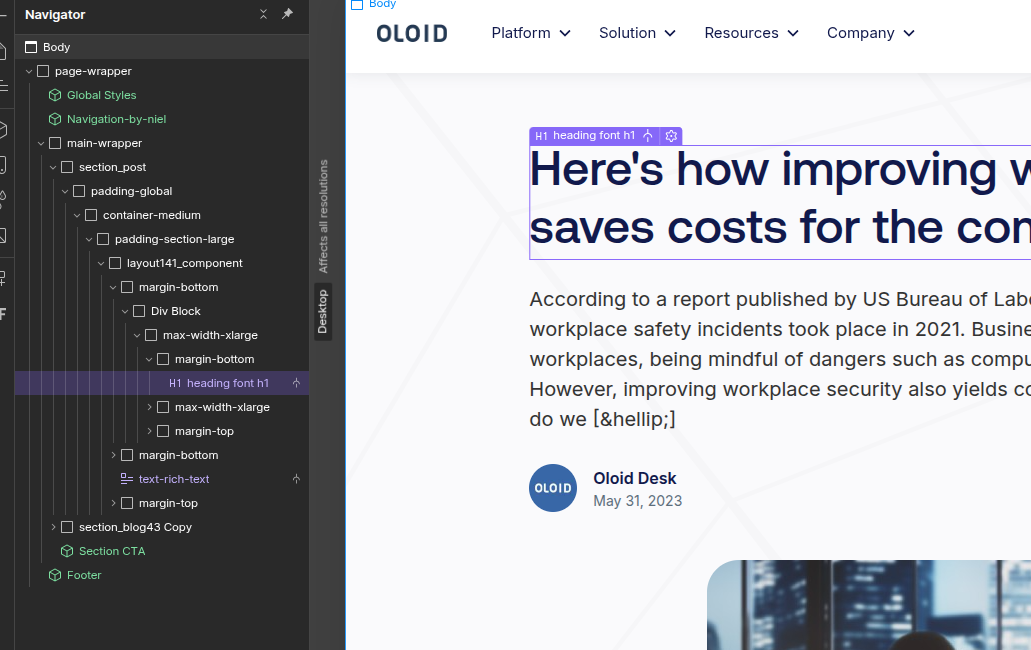
Task: Collapse the padding-global tree node
Action: click(x=65, y=191)
